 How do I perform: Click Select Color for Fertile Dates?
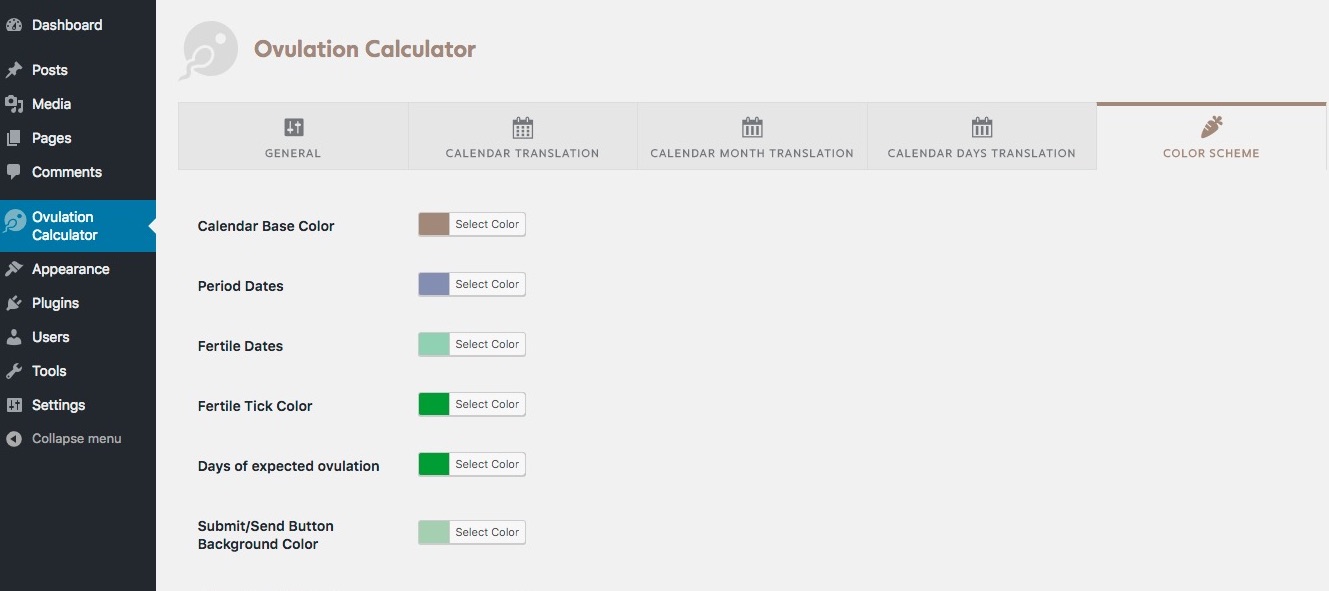point(487,345)
